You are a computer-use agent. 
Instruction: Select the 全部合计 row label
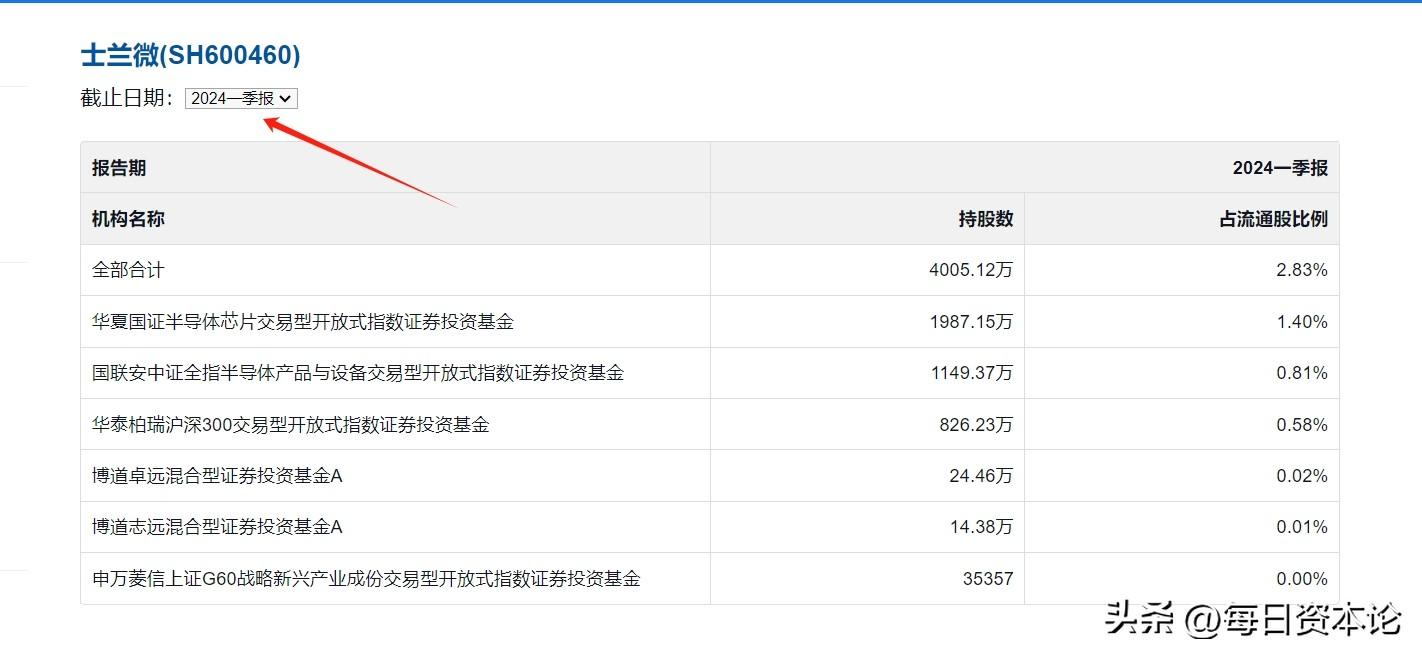128,270
